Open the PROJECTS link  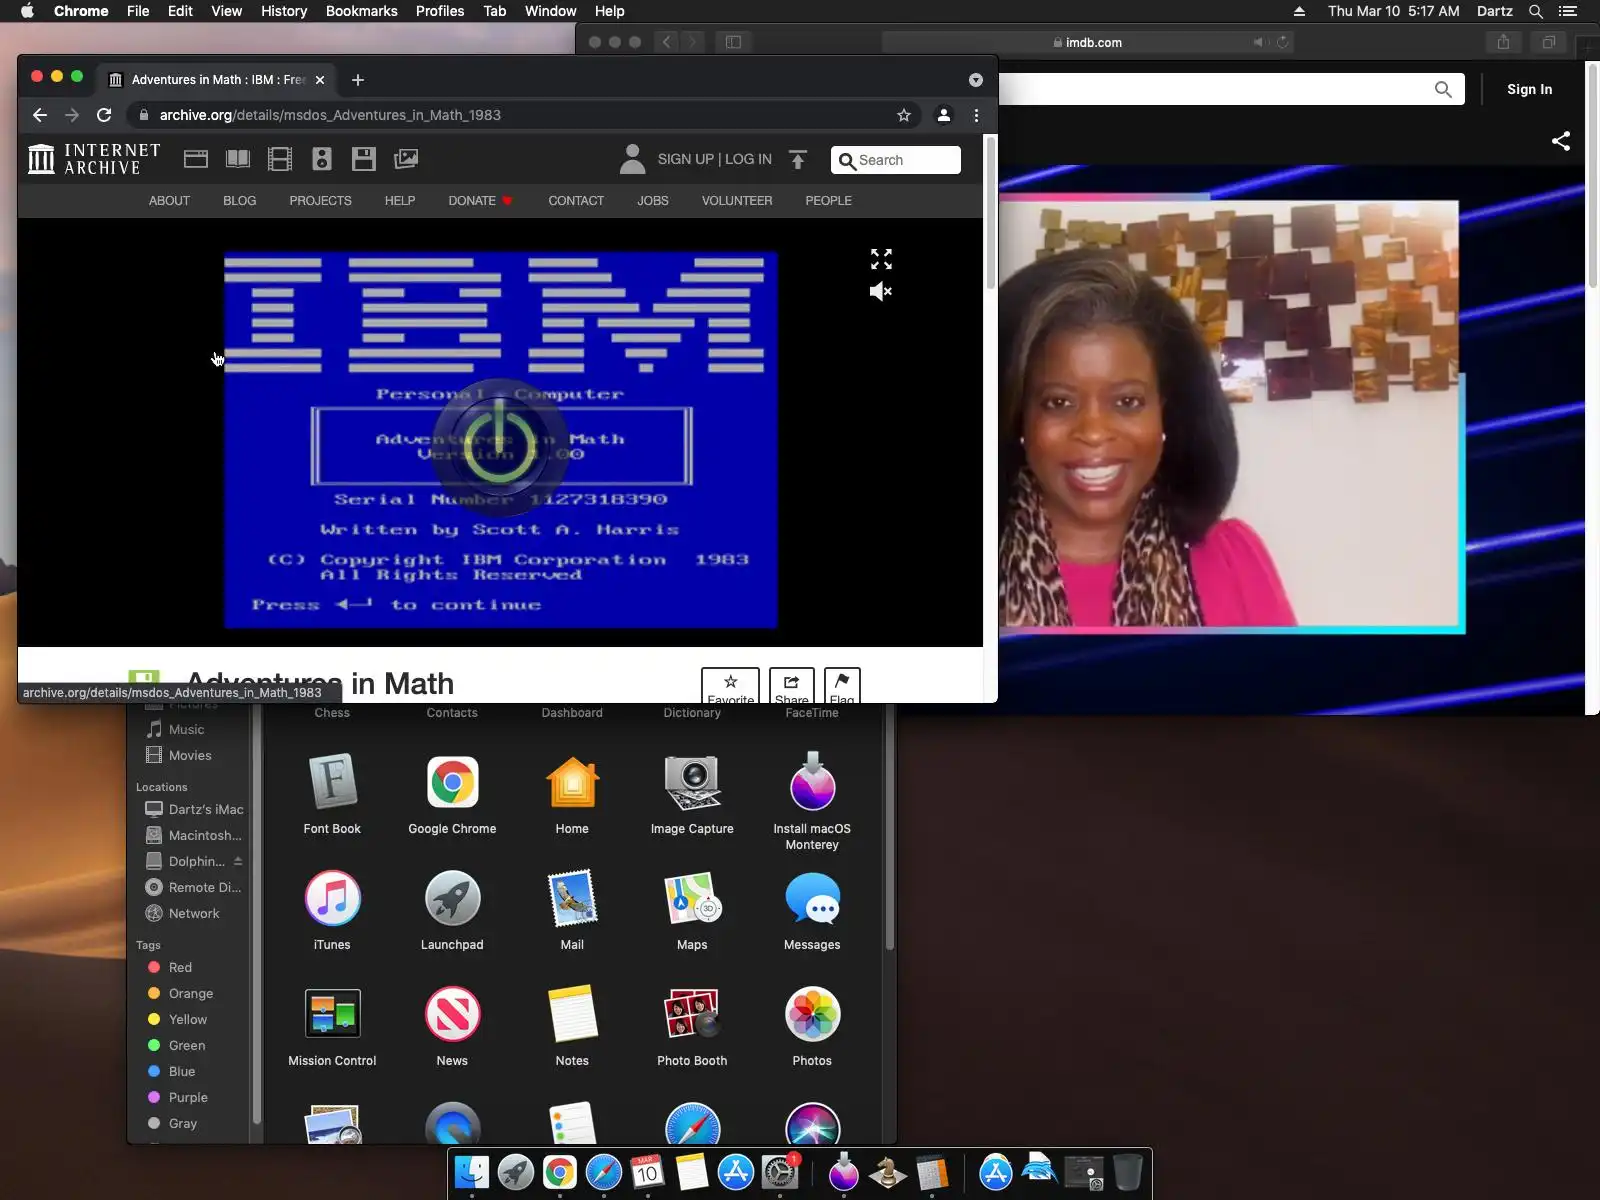321,201
